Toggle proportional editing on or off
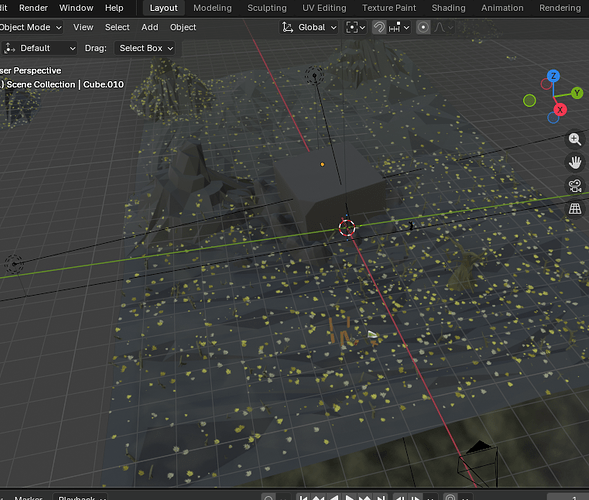 tap(423, 27)
